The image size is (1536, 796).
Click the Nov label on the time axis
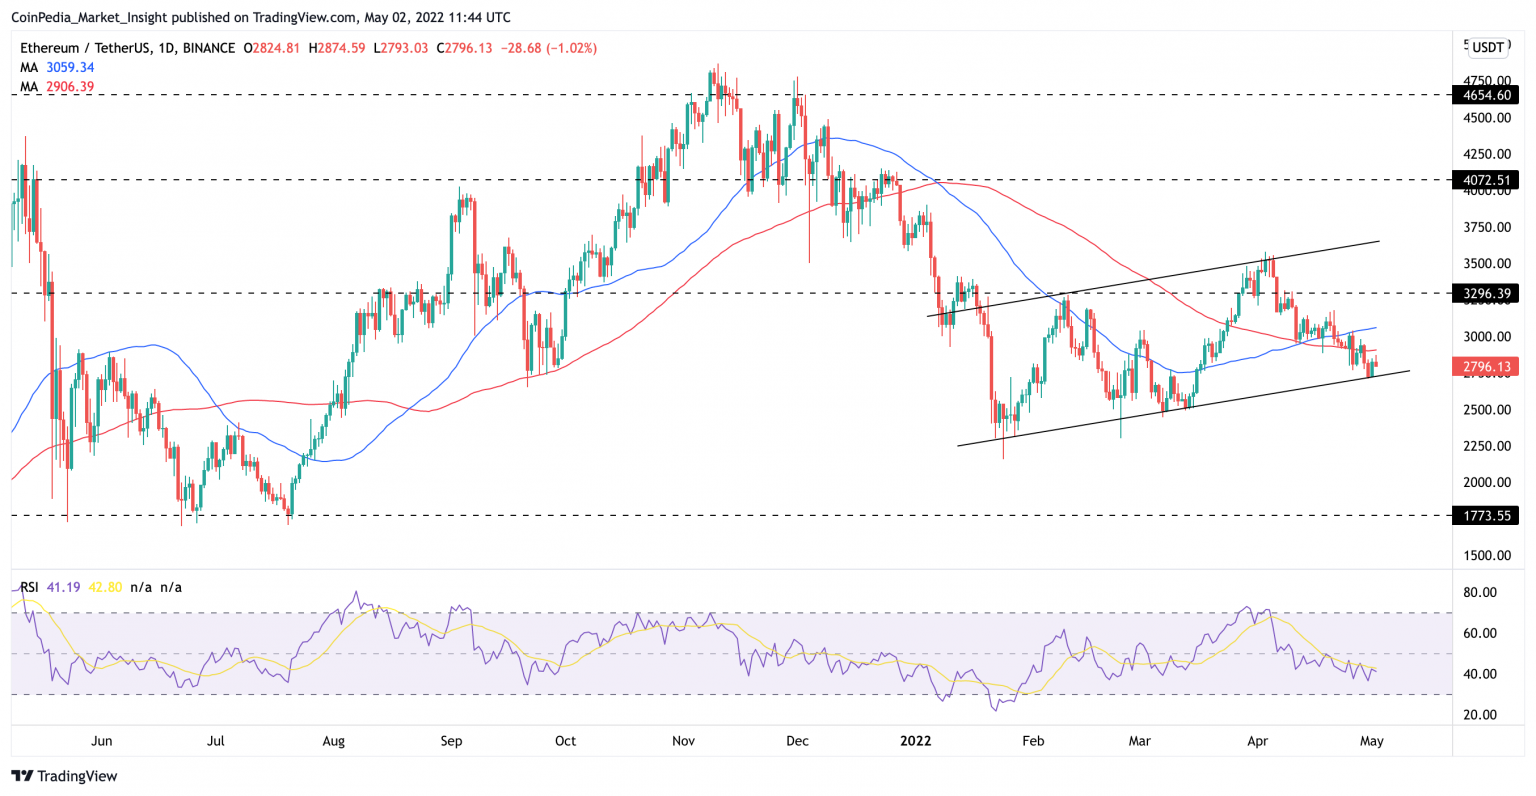click(x=683, y=741)
